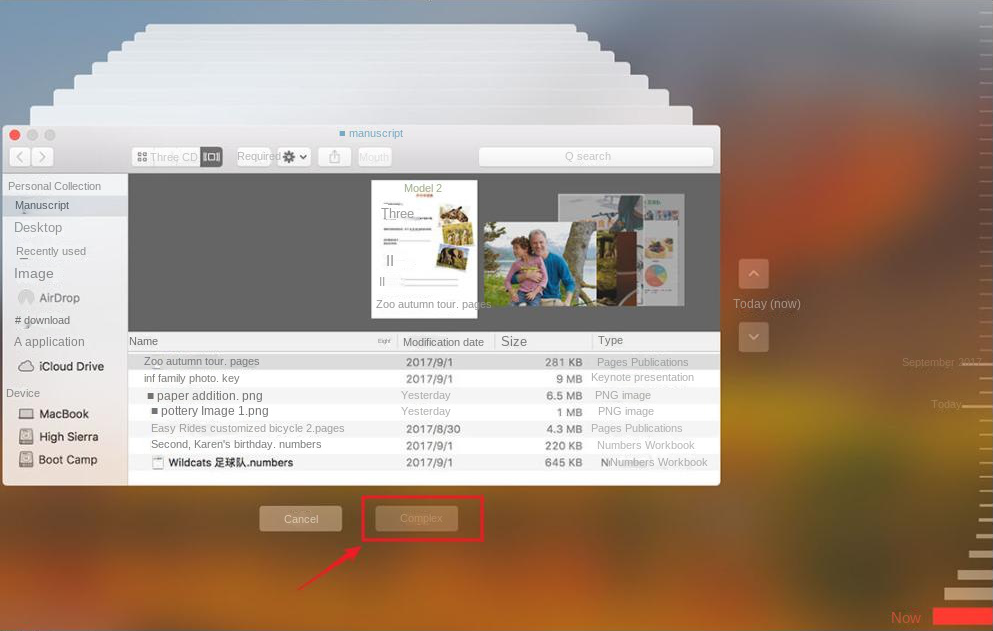Select the AirDrop item in the sidebar
993x631 pixels.
tap(60, 297)
